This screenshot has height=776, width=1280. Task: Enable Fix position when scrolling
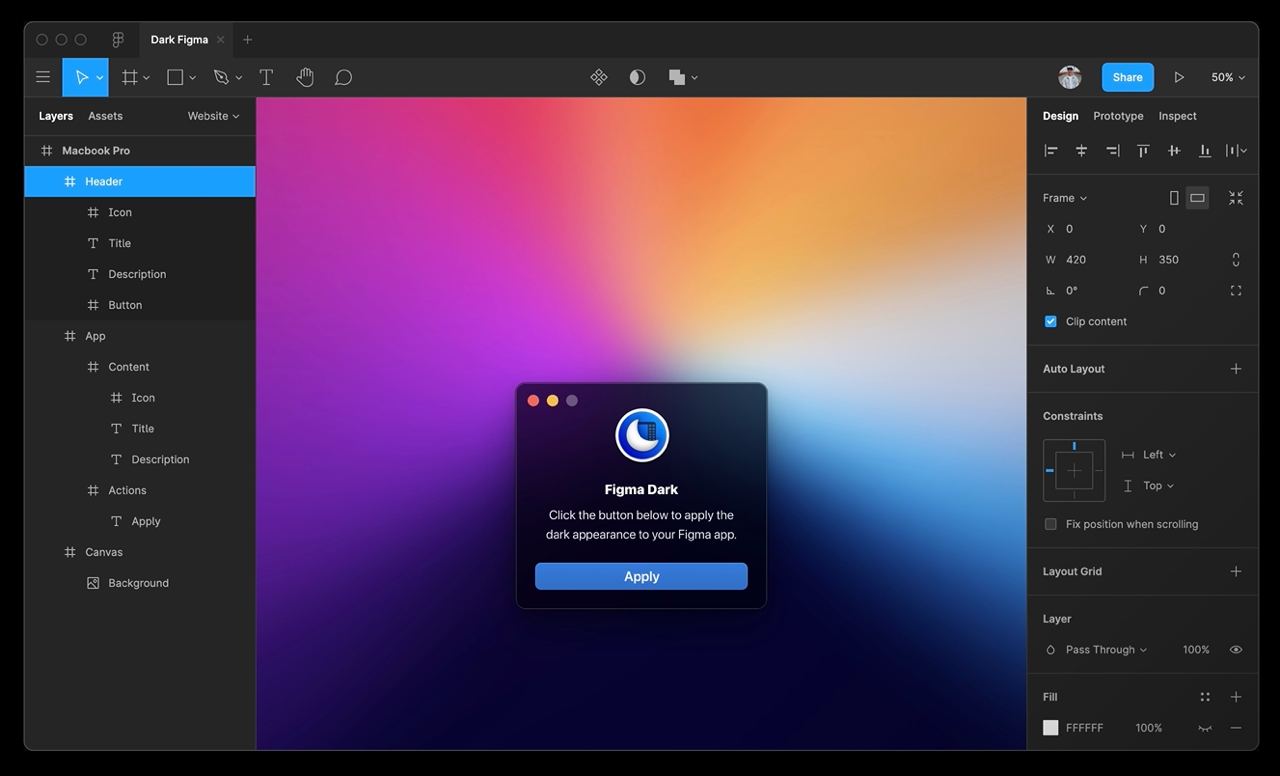tap(1050, 524)
